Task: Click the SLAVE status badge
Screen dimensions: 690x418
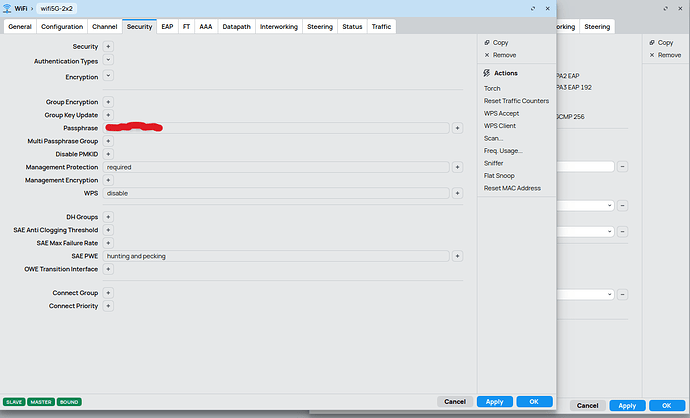Action: [14, 402]
